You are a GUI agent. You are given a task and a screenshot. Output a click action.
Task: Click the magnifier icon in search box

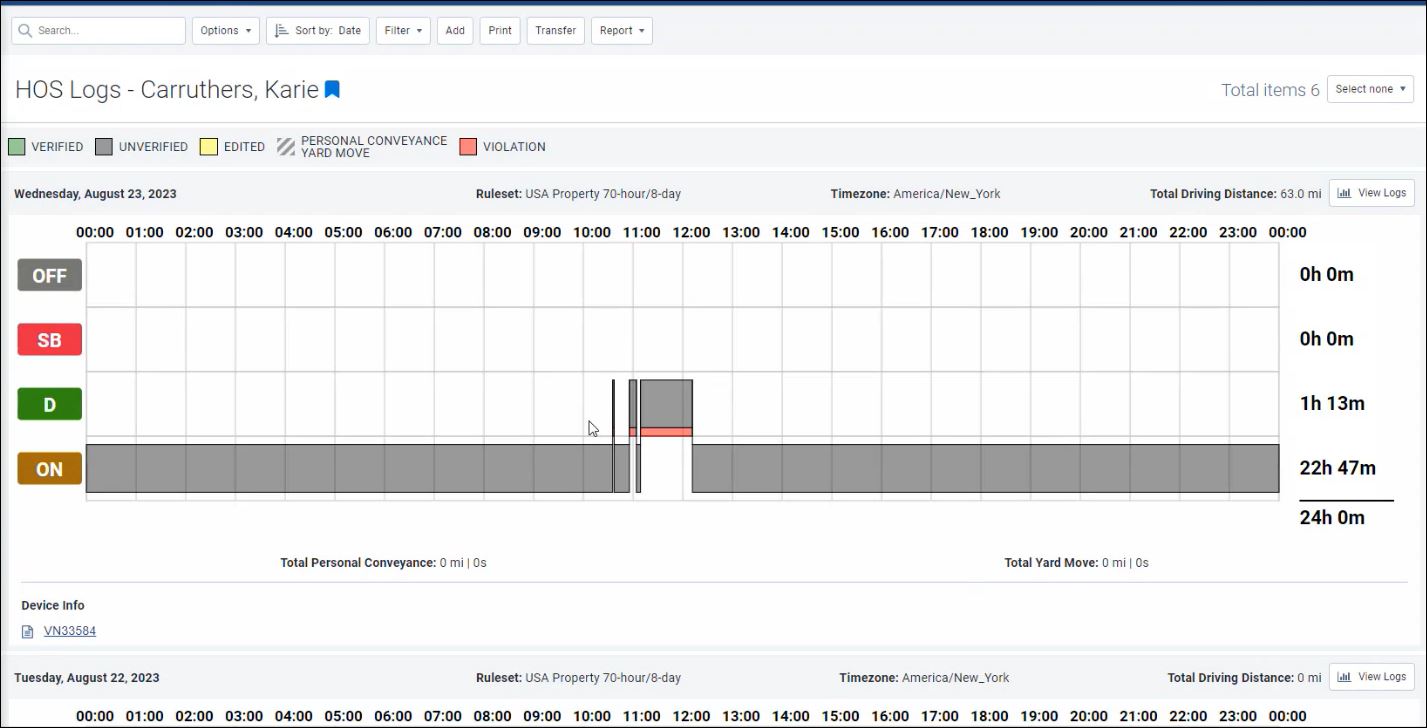click(25, 31)
